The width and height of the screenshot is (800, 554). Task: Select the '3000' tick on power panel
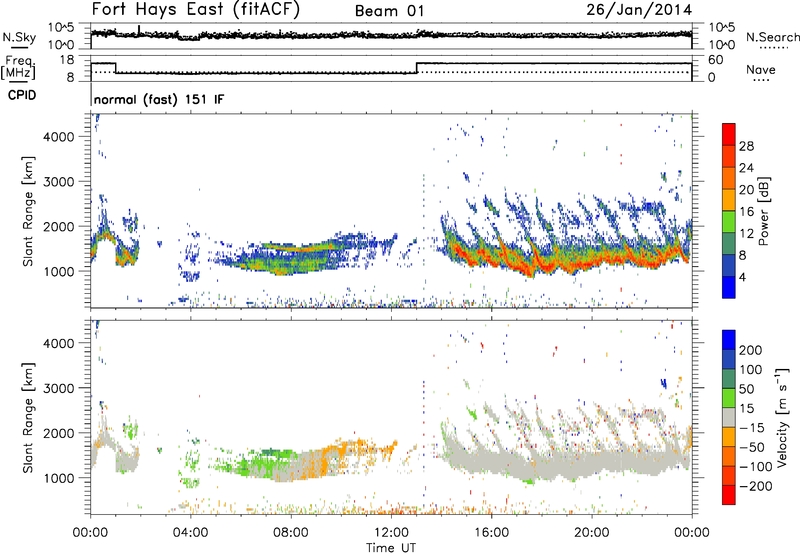point(59,182)
